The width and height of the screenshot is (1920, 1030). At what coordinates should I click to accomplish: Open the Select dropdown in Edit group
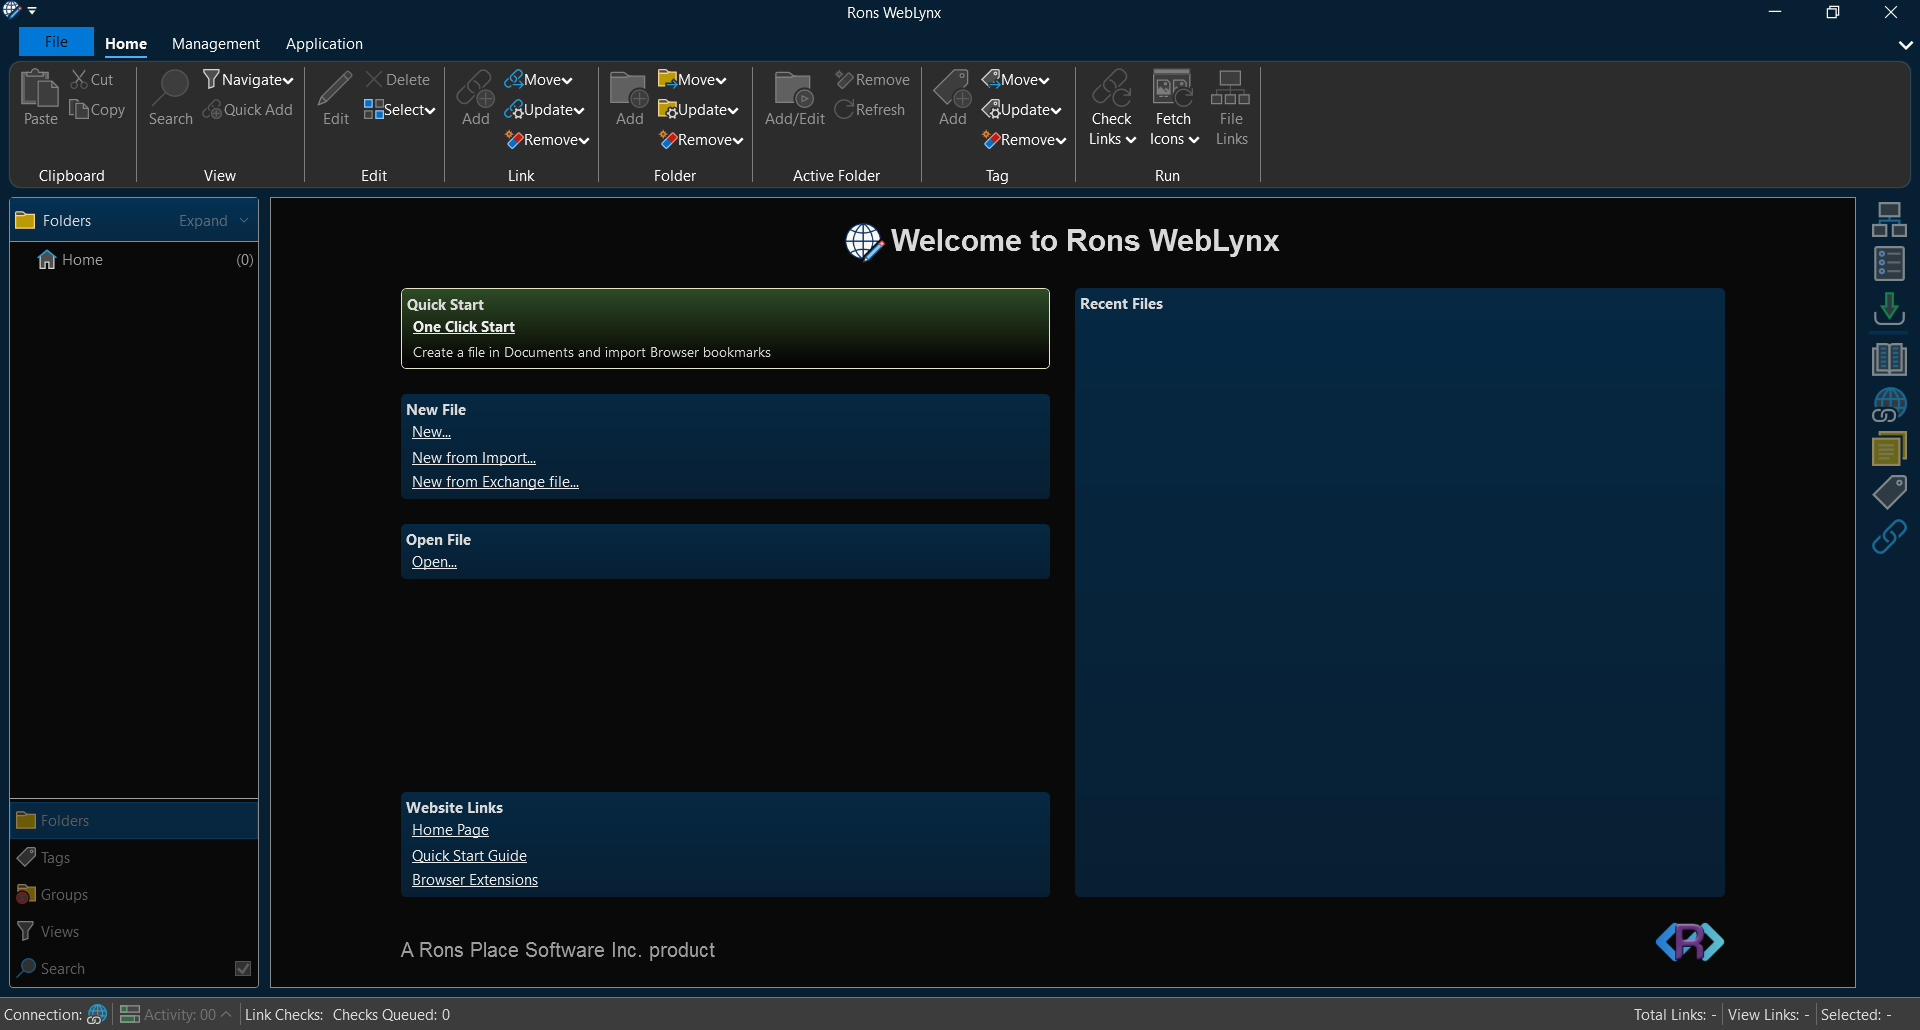(399, 110)
